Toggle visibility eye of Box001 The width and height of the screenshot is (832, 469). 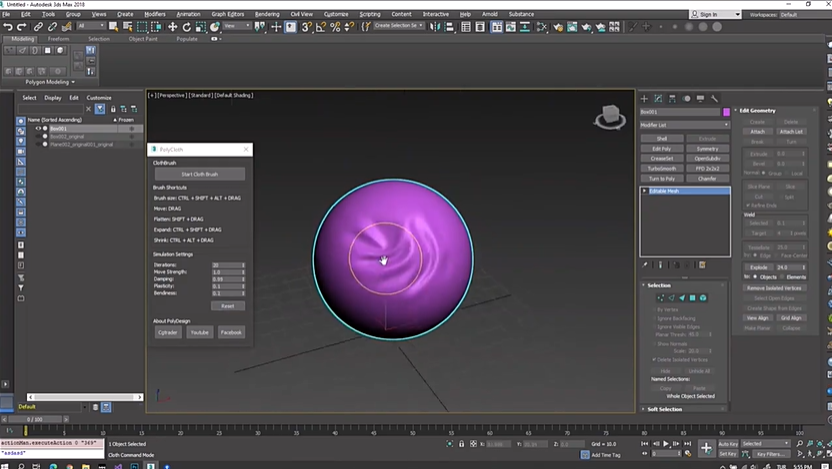coord(38,128)
